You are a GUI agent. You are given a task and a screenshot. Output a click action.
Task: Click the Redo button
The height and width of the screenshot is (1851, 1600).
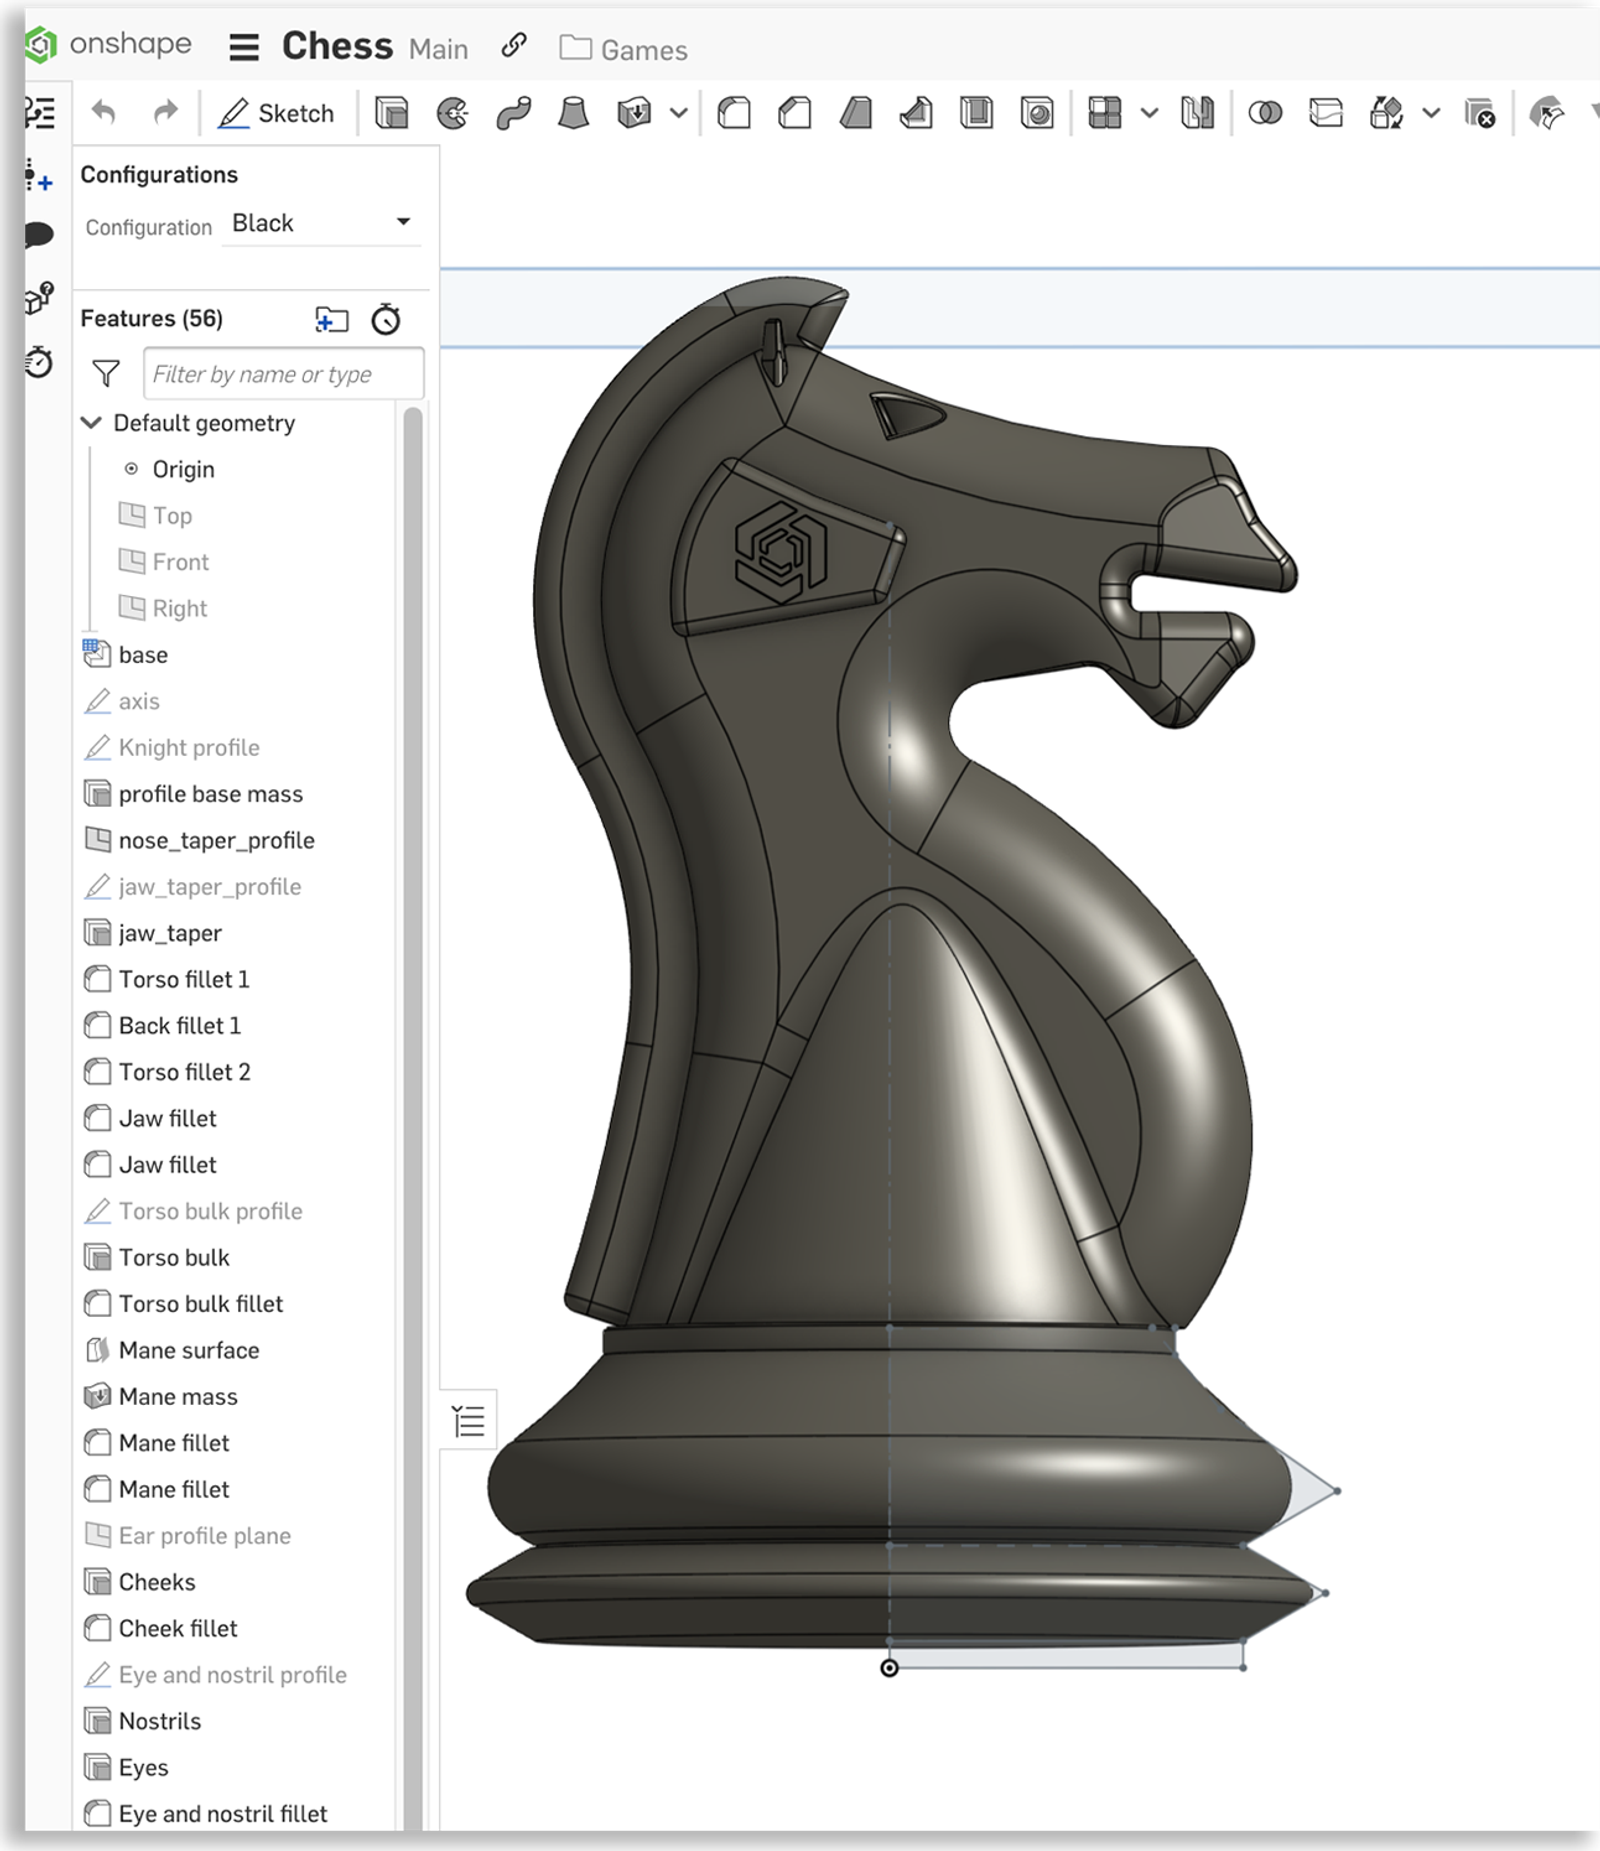click(x=163, y=113)
